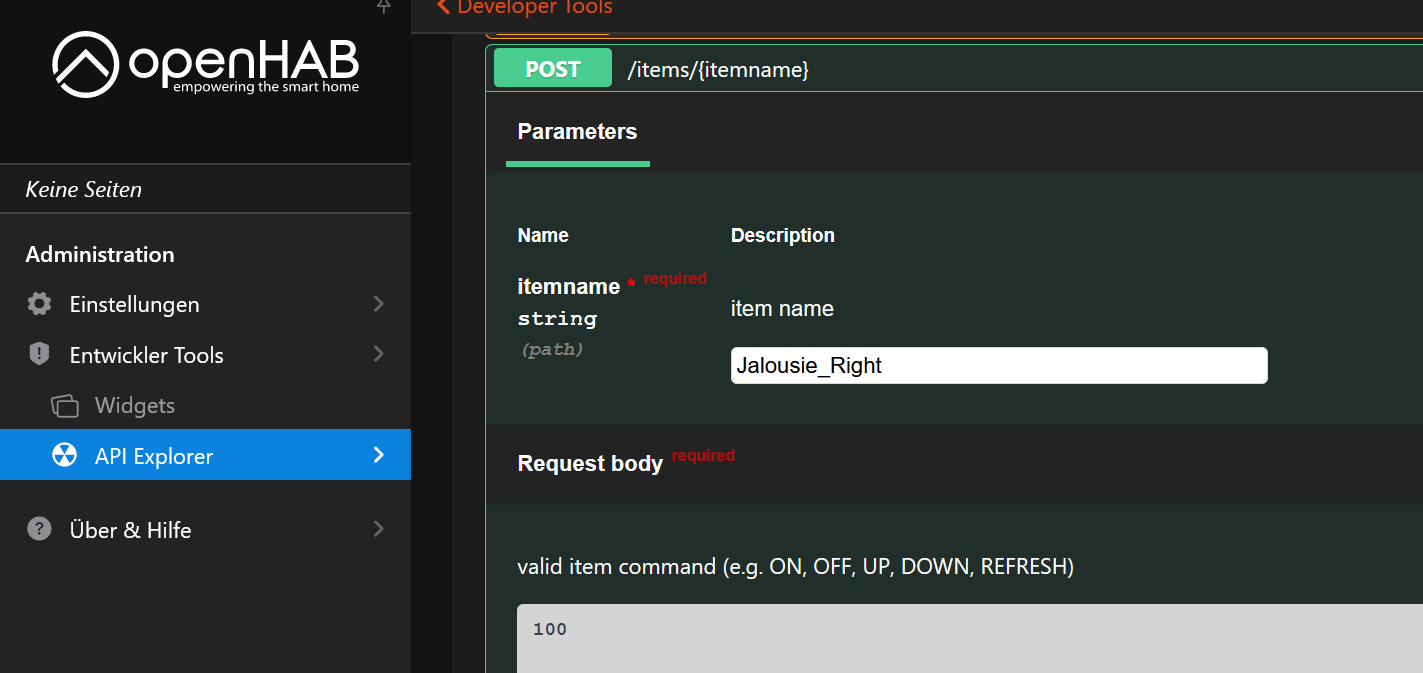1423x673 pixels.
Task: Click the Einstellungen gear icon
Action: click(39, 304)
